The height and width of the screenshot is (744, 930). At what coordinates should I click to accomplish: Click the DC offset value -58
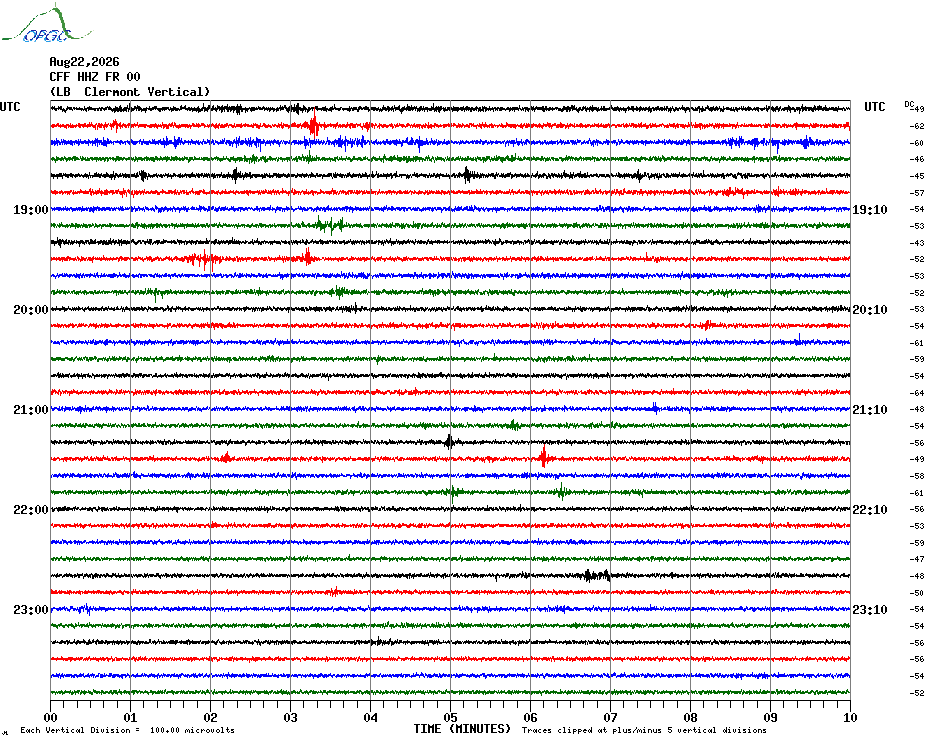click(x=917, y=476)
